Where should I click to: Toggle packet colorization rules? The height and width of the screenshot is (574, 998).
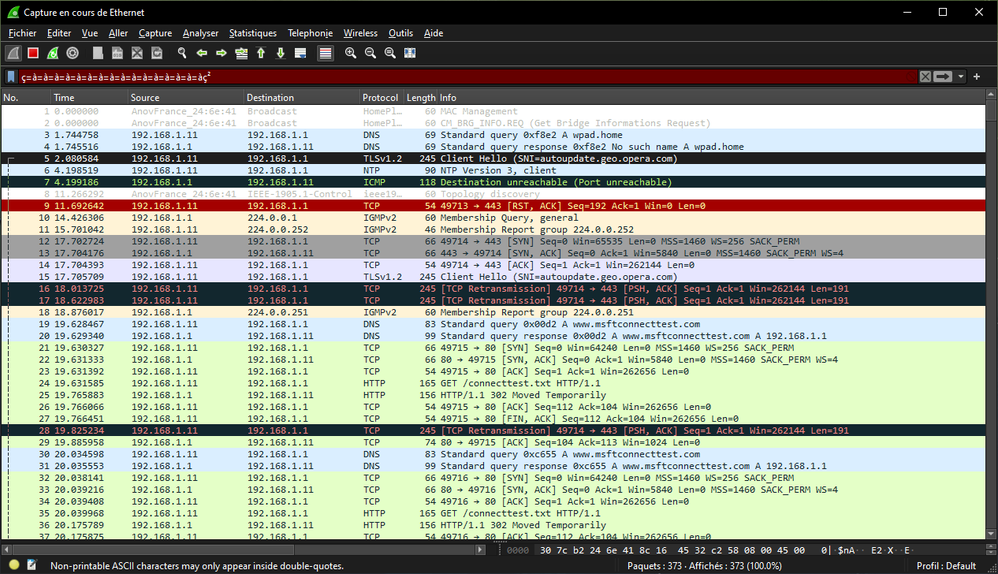[326, 53]
